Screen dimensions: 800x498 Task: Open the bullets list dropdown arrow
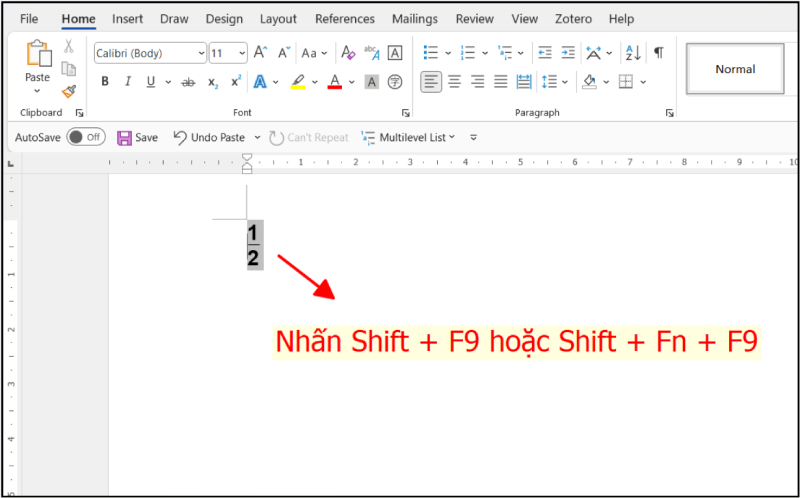448,53
